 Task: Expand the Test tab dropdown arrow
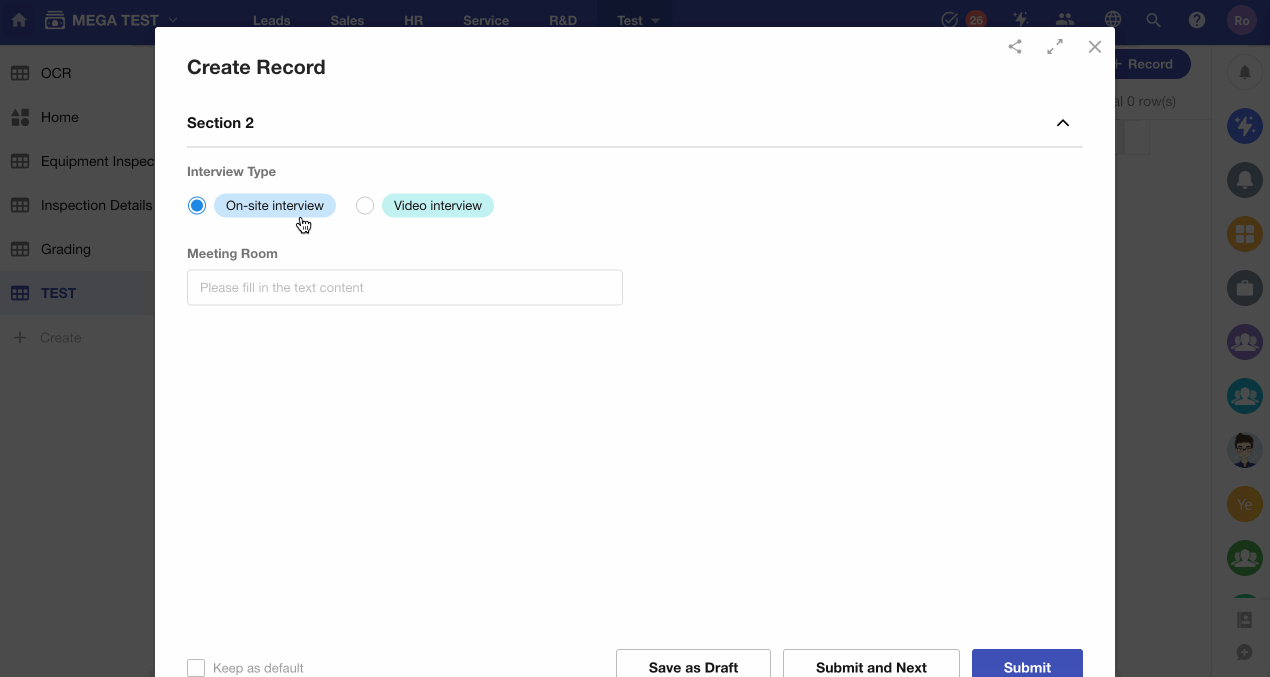tap(655, 21)
